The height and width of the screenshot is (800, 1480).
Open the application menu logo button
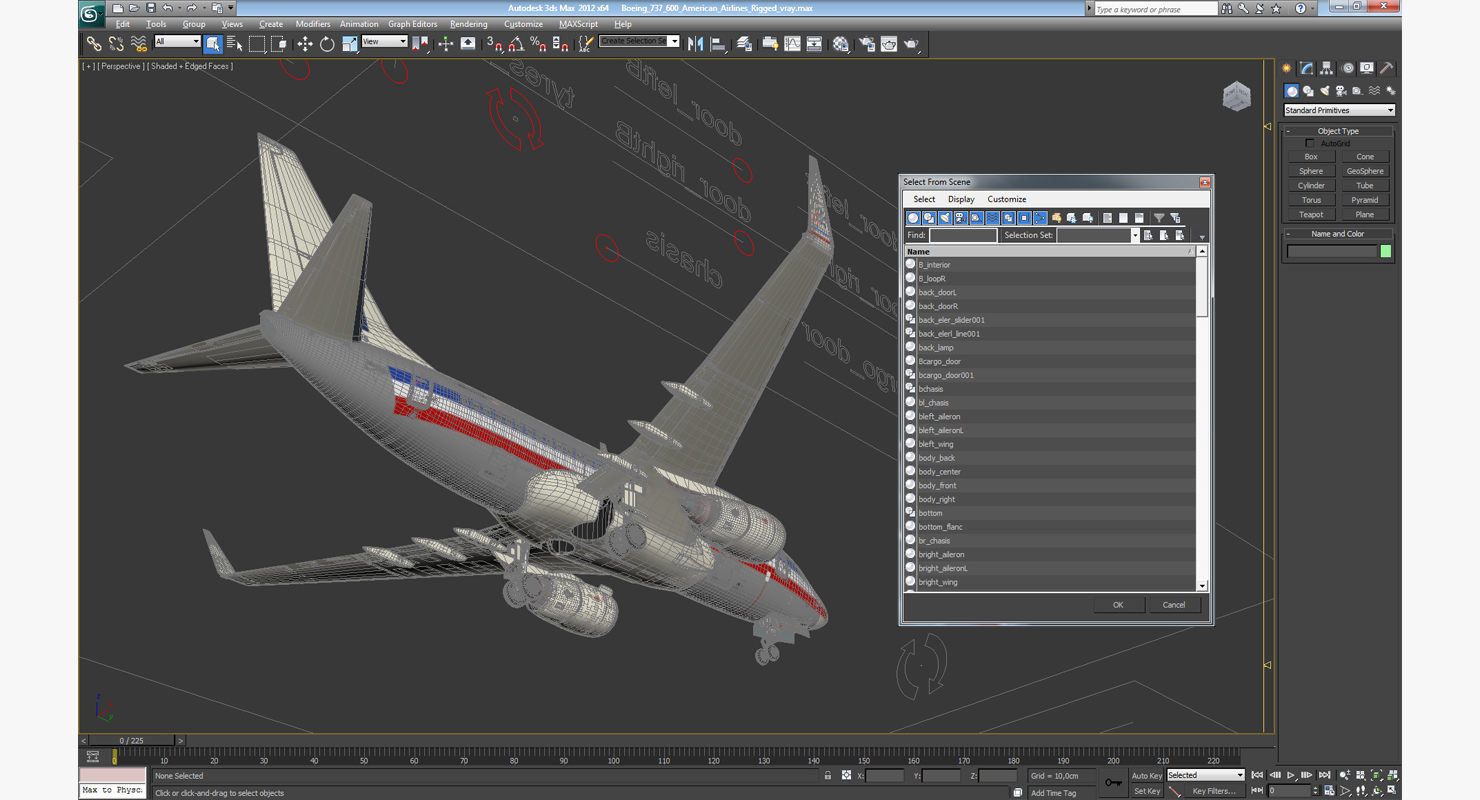point(91,13)
